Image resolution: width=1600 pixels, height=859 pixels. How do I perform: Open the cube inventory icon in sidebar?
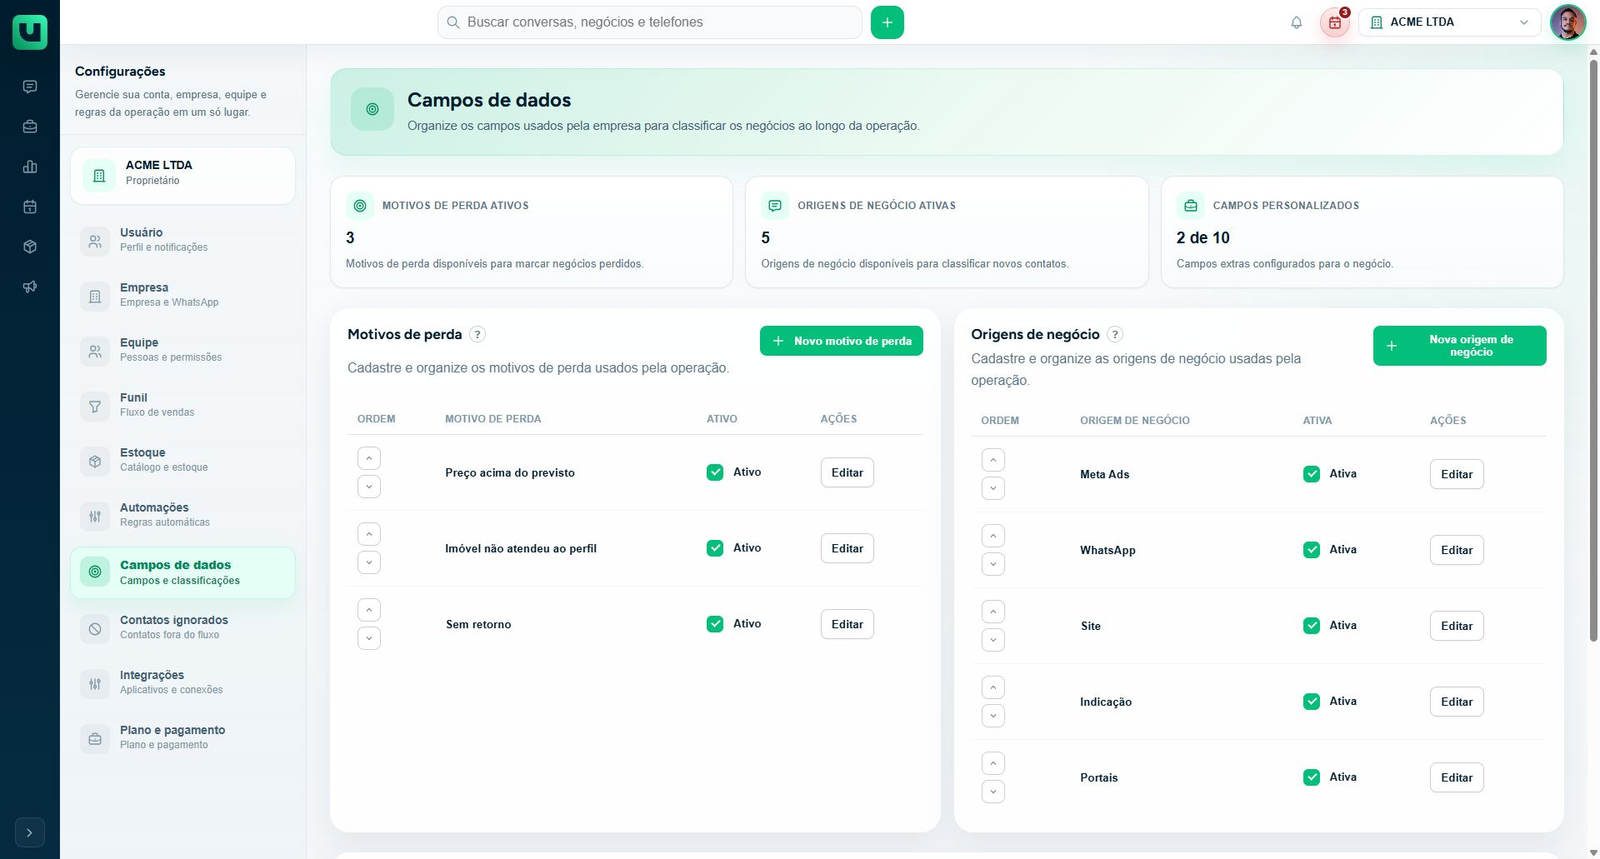click(30, 247)
